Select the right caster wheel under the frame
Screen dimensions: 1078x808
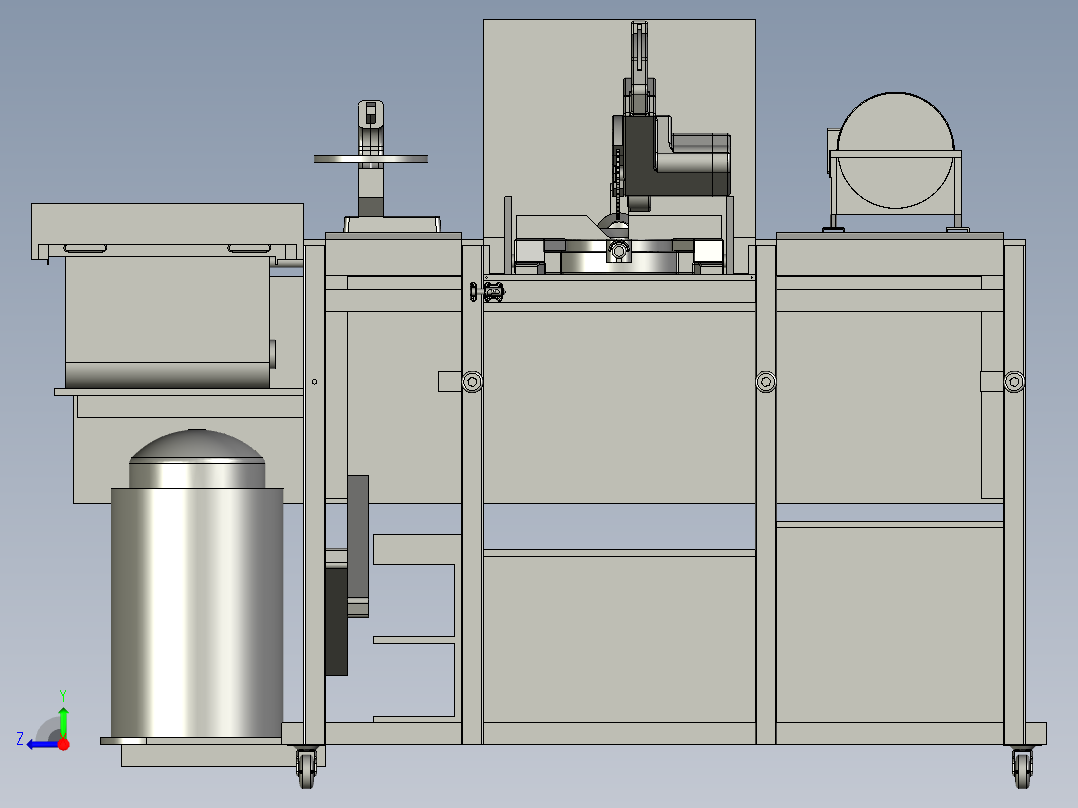[1022, 767]
